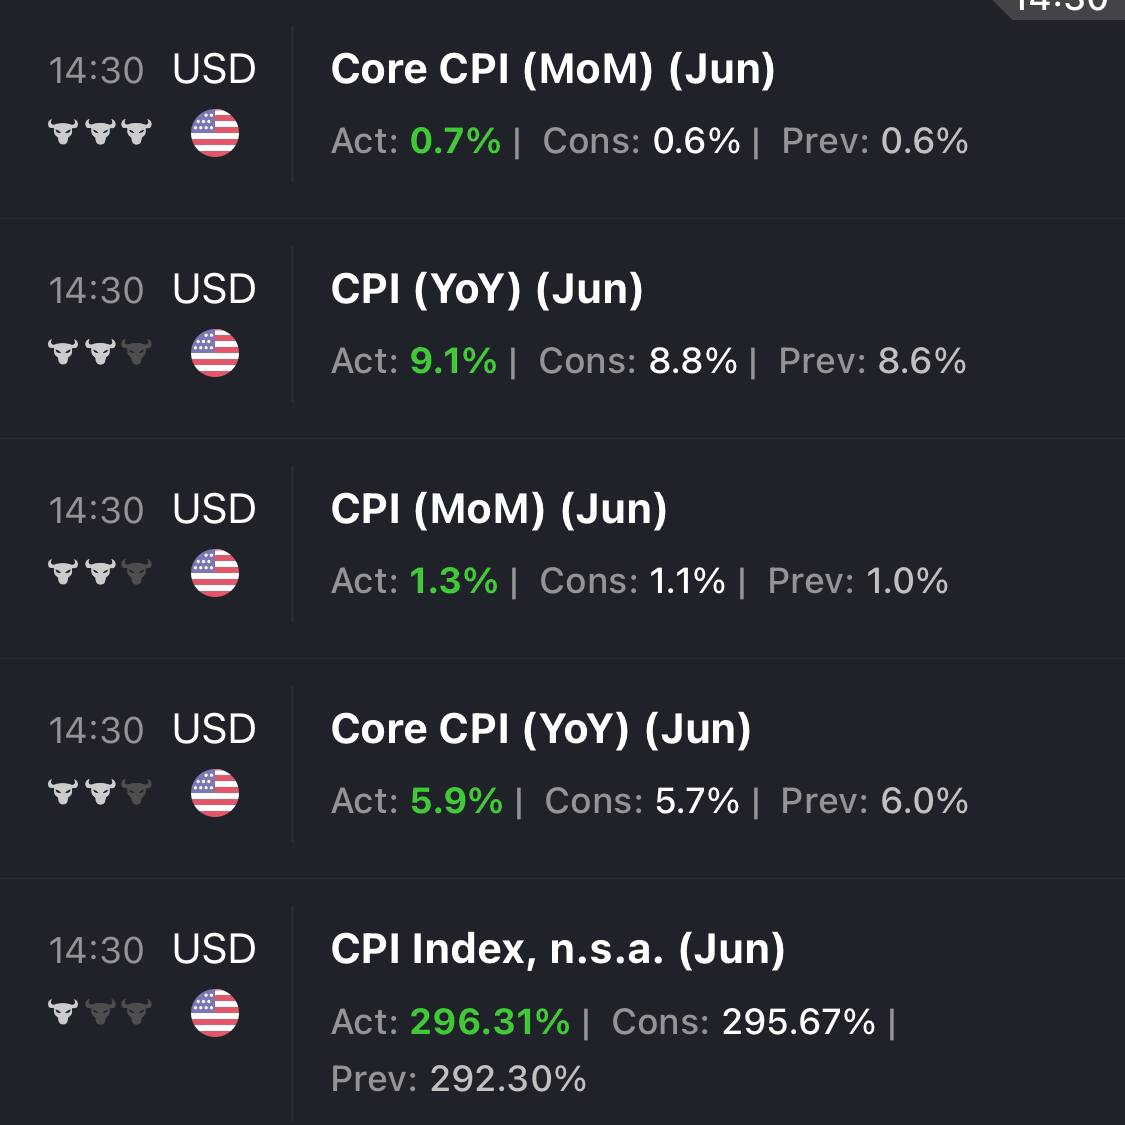Image resolution: width=1125 pixels, height=1125 pixels.
Task: Open CPI Index, n.s.a. (Jun) event
Action: [x=557, y=949]
